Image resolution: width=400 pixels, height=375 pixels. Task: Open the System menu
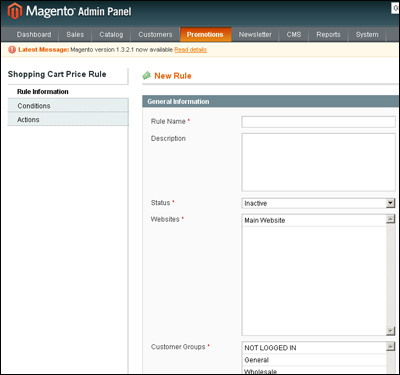(x=367, y=35)
